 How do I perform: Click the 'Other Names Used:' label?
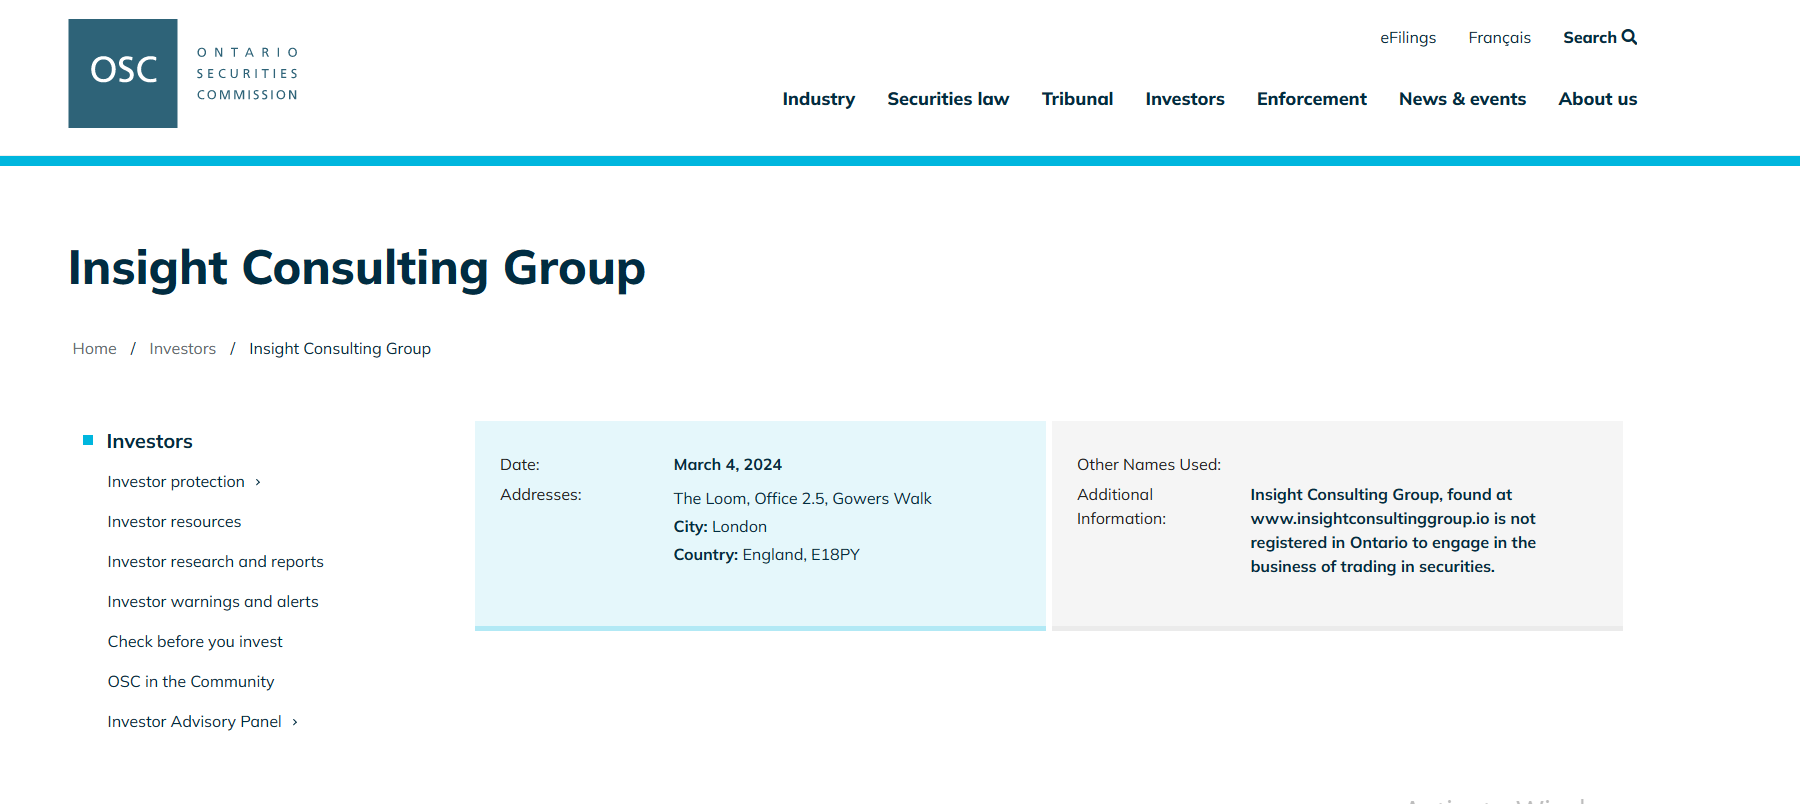click(1148, 465)
